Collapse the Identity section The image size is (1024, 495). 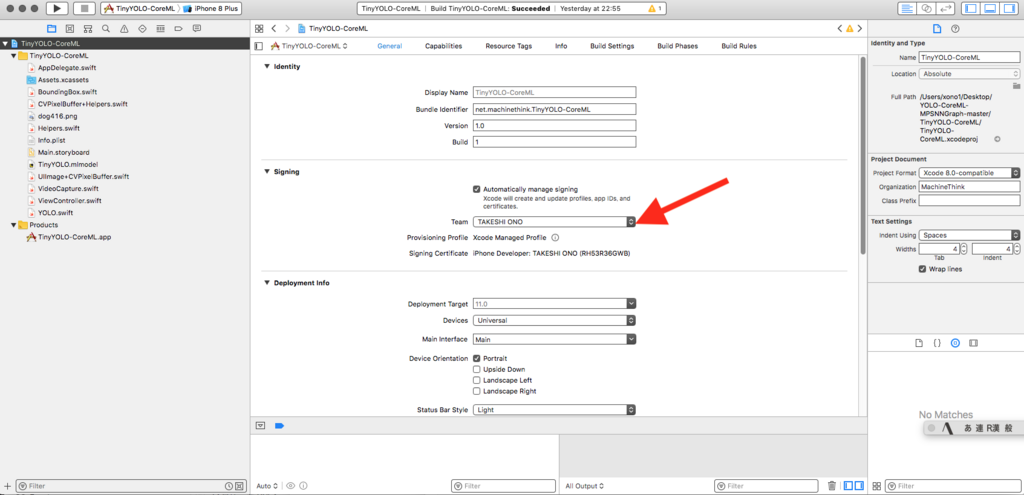266,67
